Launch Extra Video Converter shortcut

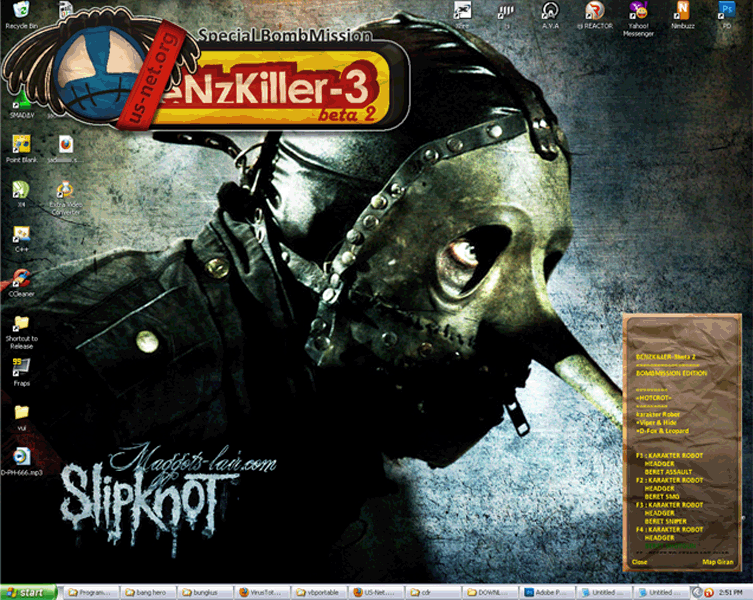[x=66, y=197]
